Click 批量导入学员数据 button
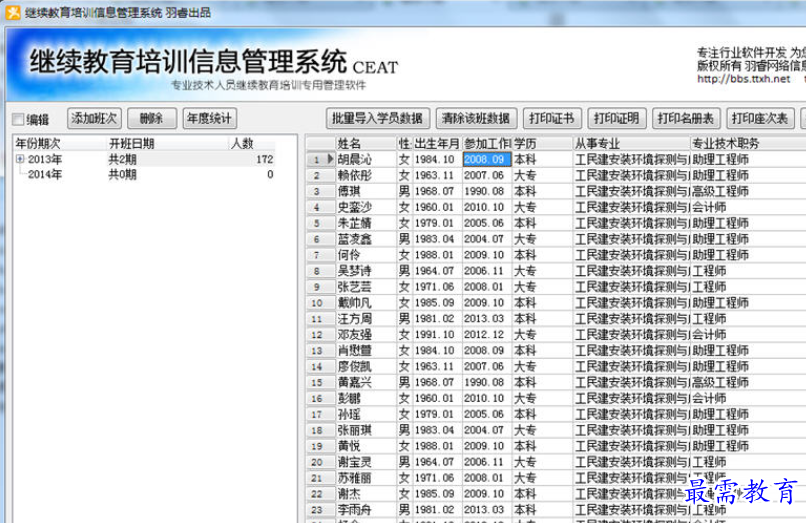 [377, 119]
